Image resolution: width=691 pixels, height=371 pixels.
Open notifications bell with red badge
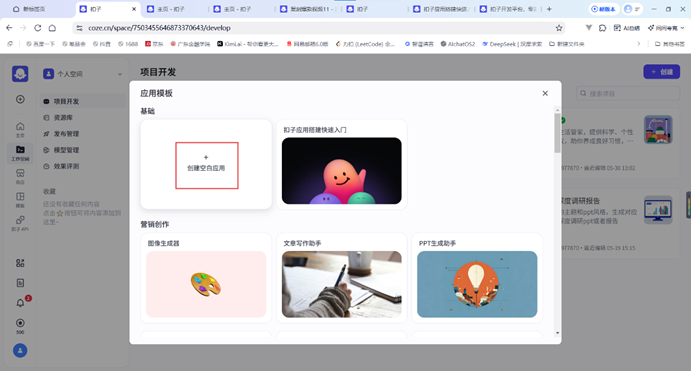click(20, 303)
